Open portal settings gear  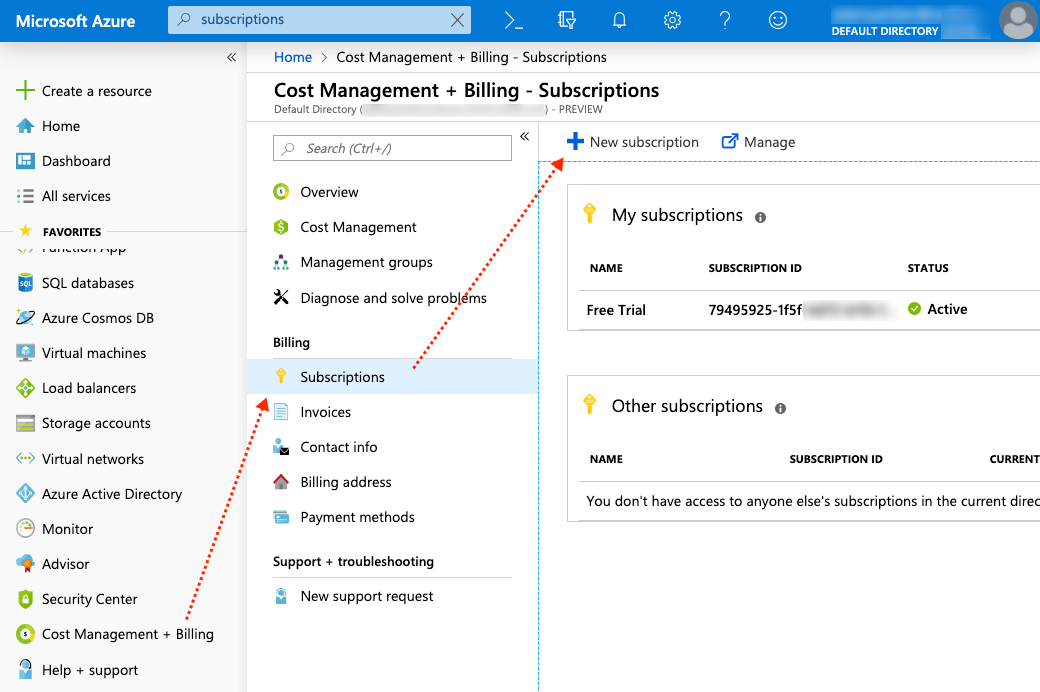[673, 21]
